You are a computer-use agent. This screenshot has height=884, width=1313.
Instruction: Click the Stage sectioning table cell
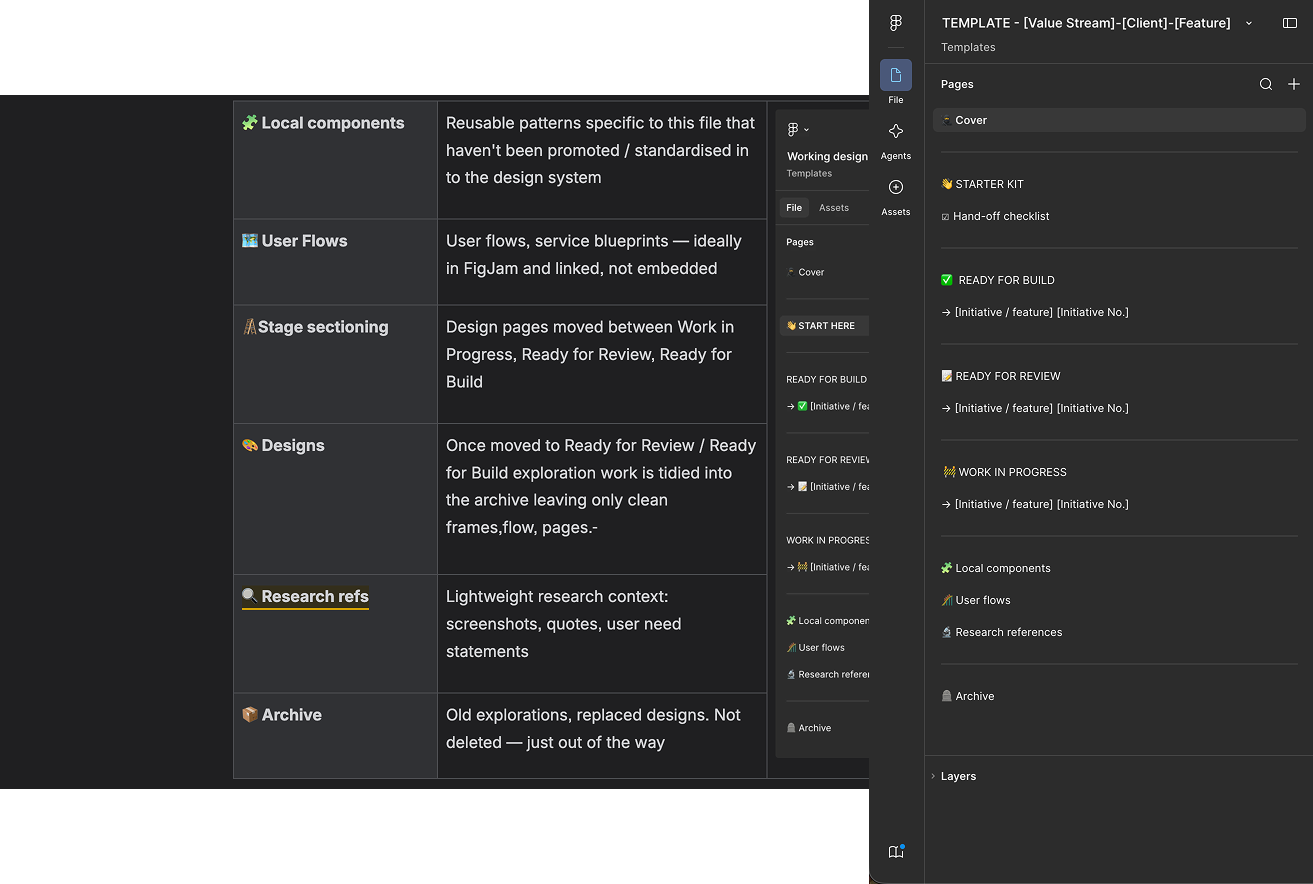pyautogui.click(x=335, y=364)
